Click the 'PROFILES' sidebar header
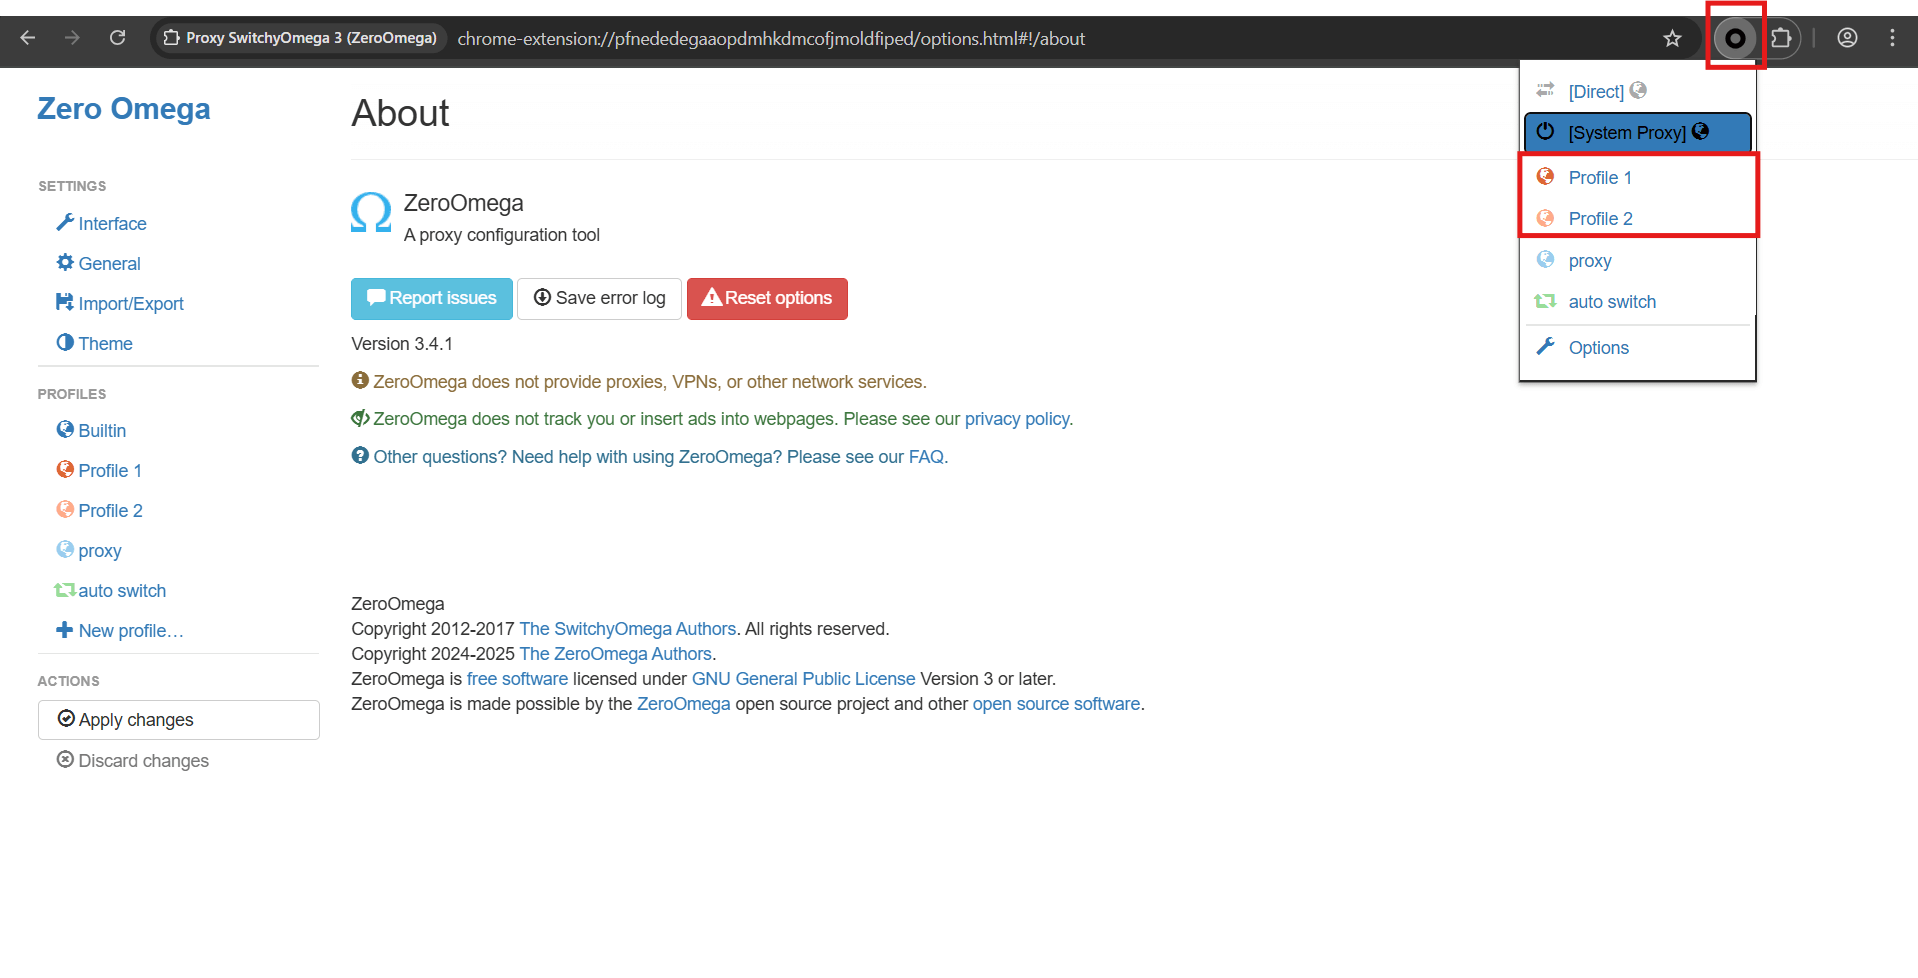This screenshot has width=1918, height=978. coord(72,394)
